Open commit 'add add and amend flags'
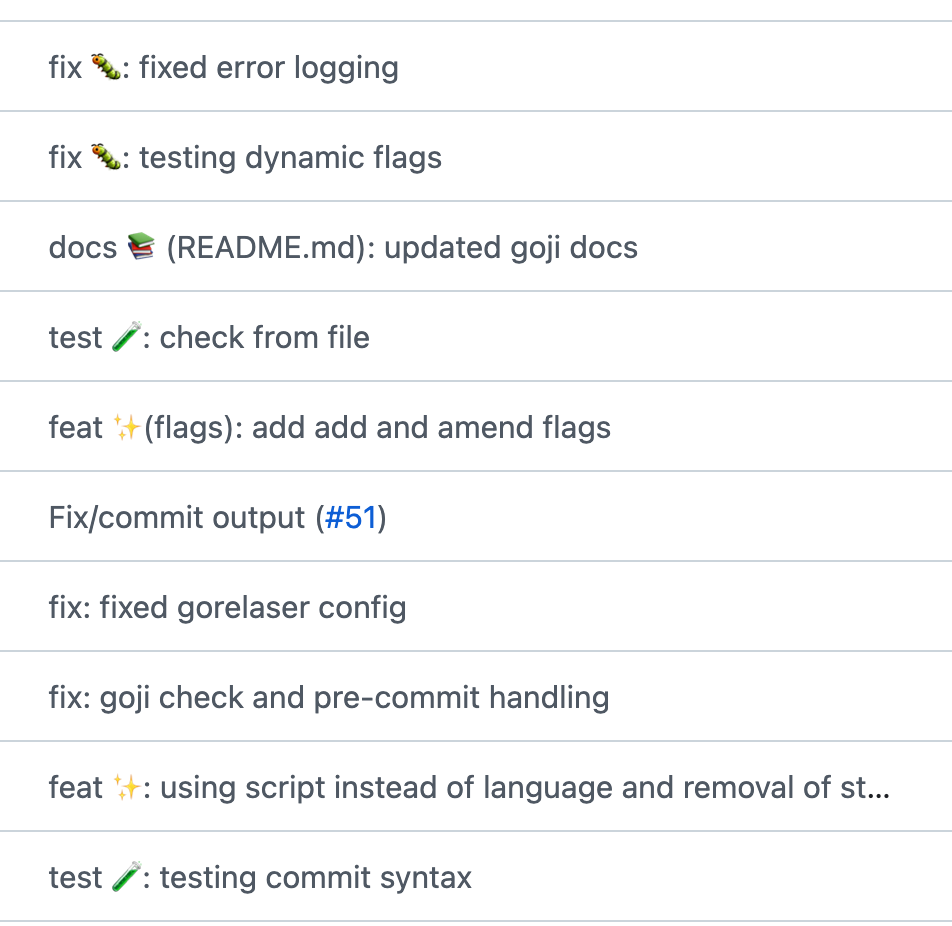This screenshot has height=926, width=952. point(330,427)
